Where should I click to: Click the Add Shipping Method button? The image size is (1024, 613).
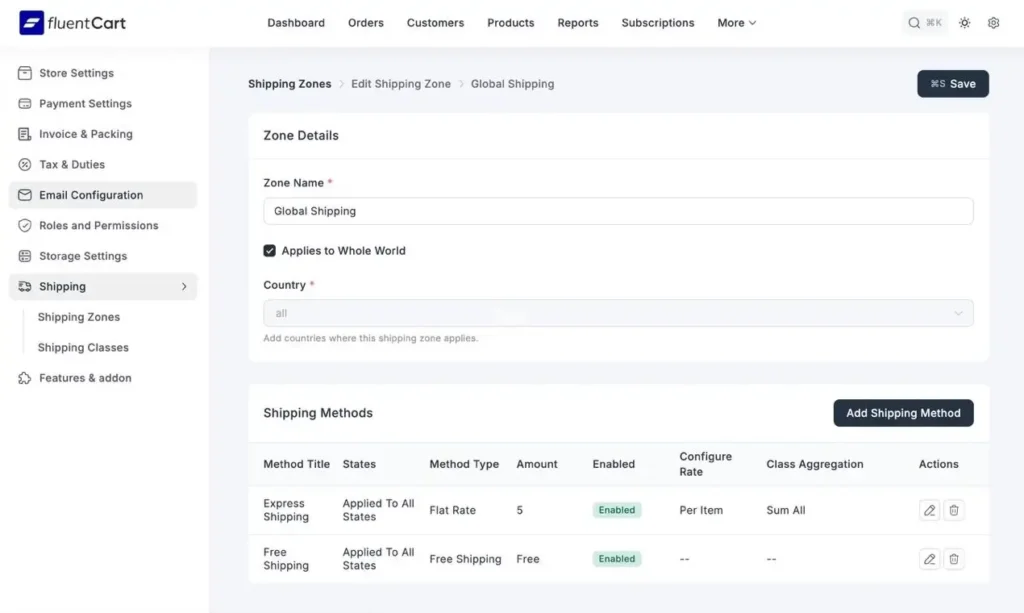tap(902, 413)
